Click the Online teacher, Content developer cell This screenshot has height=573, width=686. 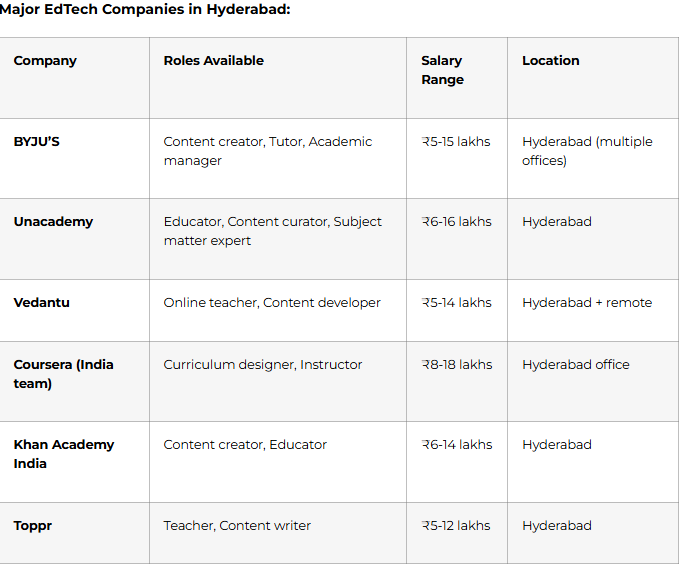tap(272, 303)
